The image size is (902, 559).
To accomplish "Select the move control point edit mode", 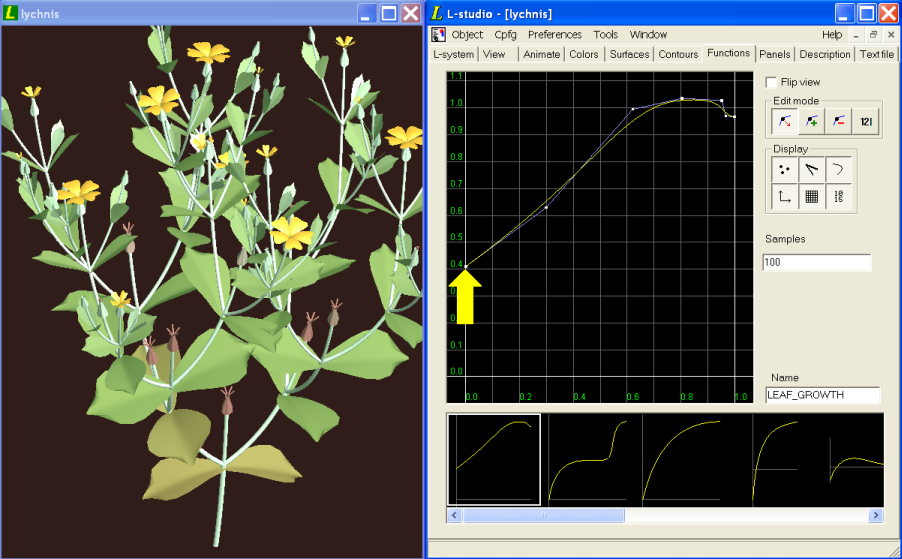I will (785, 121).
